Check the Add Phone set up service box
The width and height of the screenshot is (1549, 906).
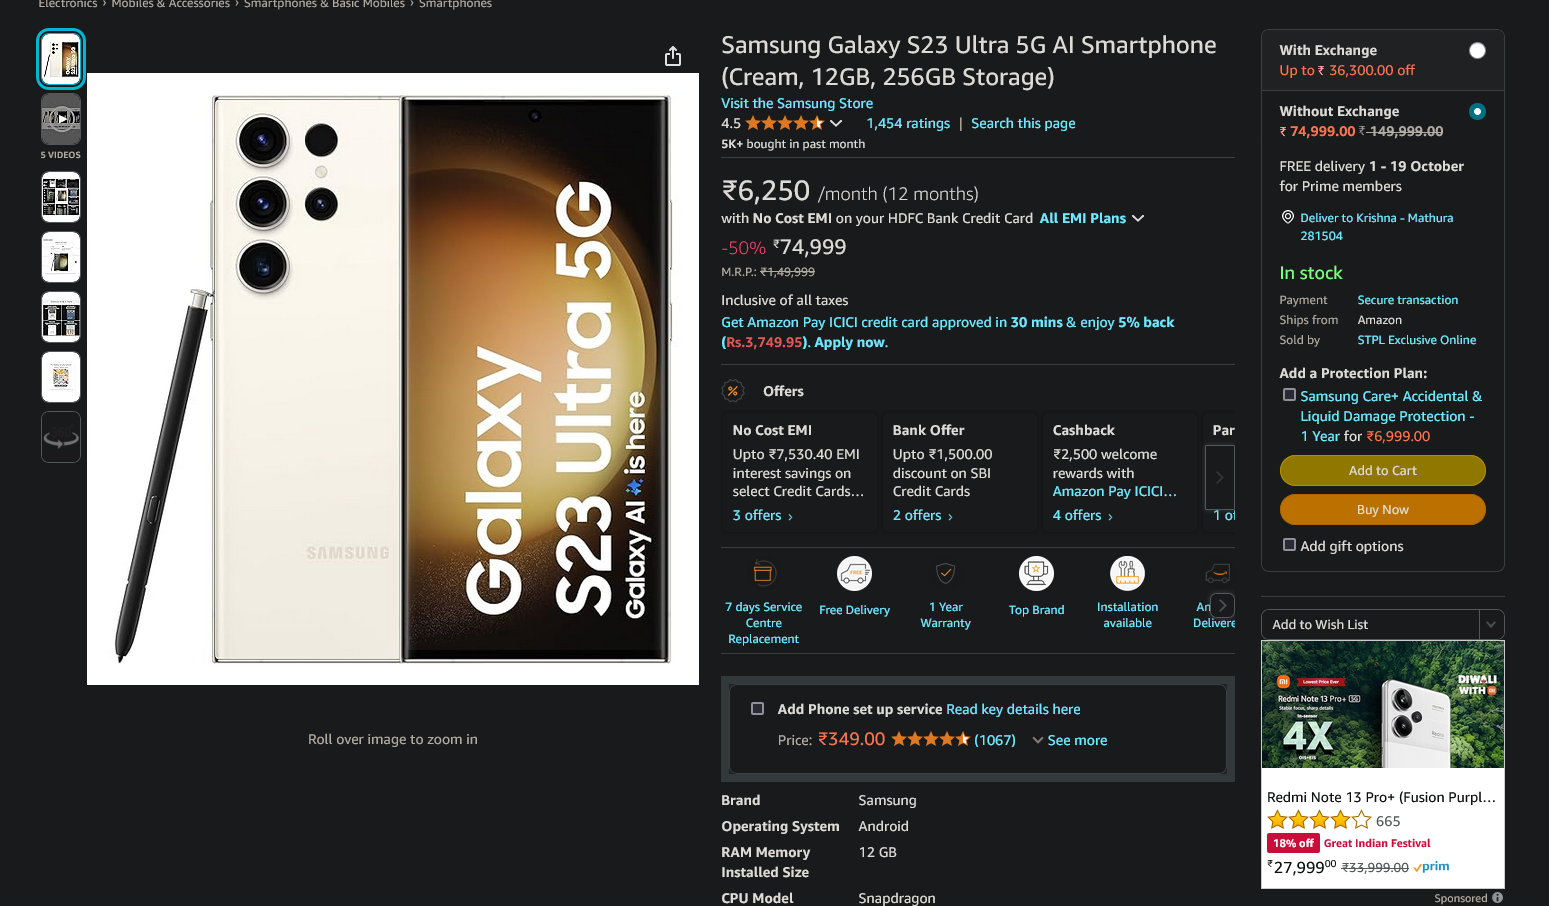pyautogui.click(x=757, y=708)
